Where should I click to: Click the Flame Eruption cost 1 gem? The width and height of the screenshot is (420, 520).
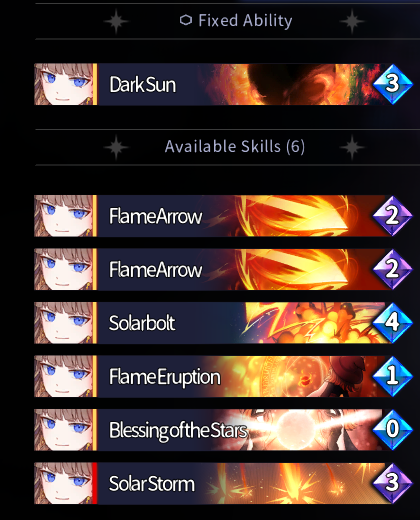click(392, 376)
